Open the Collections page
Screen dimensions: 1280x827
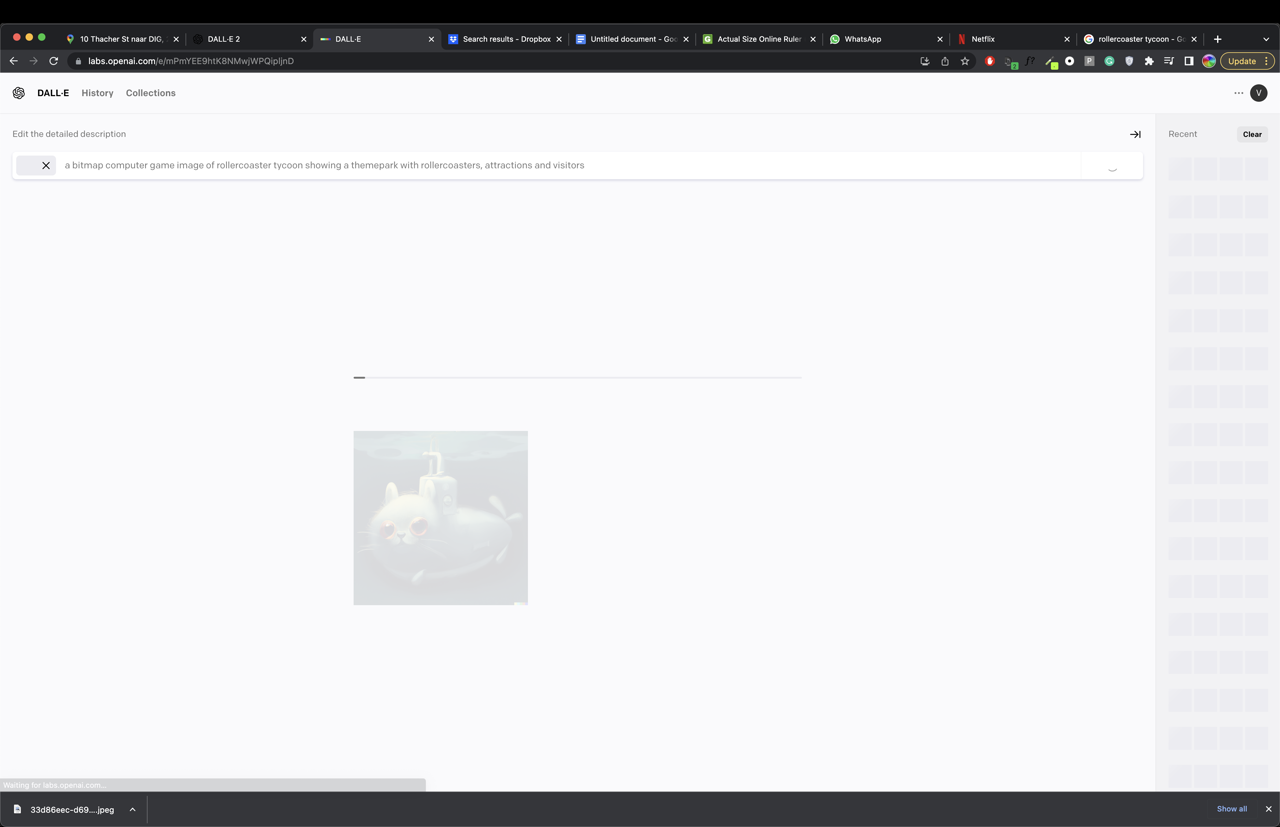[150, 93]
